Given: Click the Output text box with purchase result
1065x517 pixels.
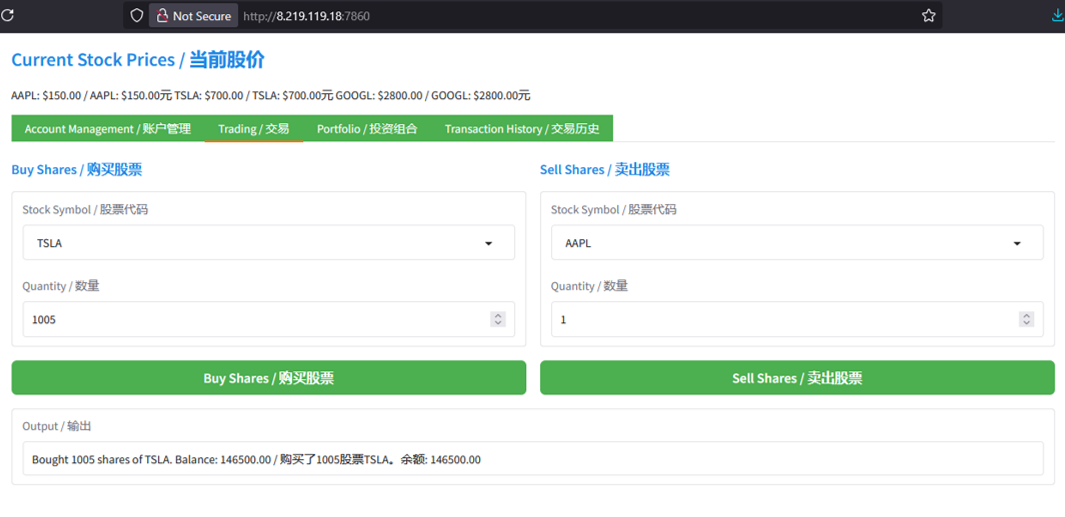Looking at the screenshot, I should pos(532,460).
